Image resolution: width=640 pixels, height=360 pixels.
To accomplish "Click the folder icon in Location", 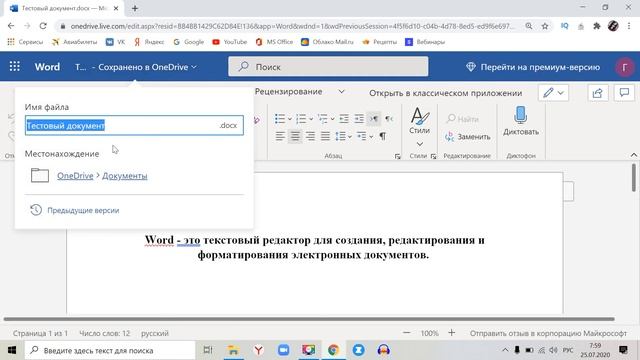I will pyautogui.click(x=40, y=176).
